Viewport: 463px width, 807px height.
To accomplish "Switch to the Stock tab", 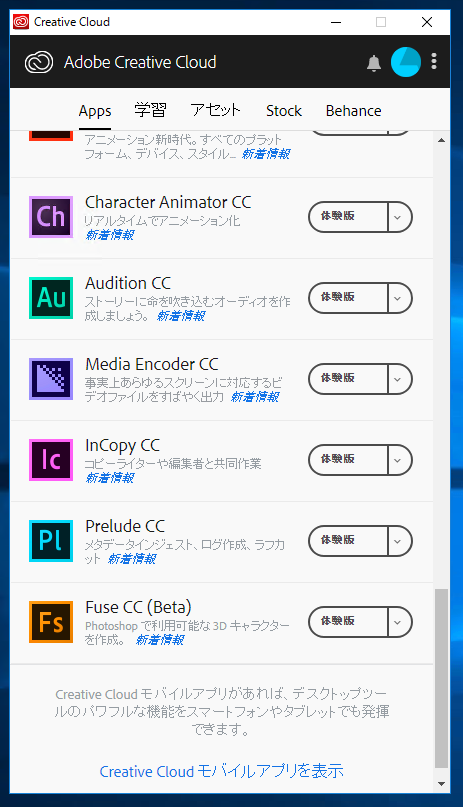I will 284,111.
